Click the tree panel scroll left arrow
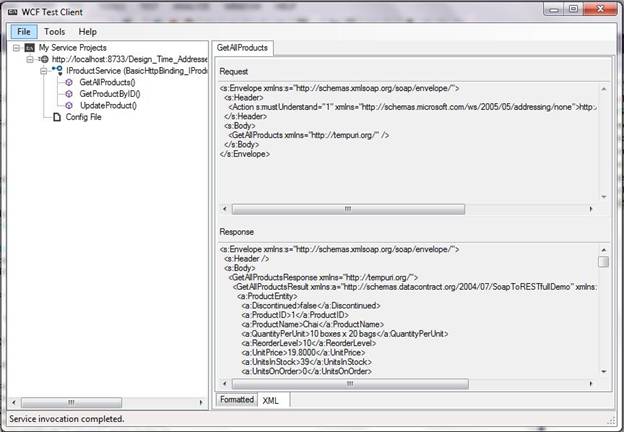The width and height of the screenshot is (624, 432). tap(14, 403)
